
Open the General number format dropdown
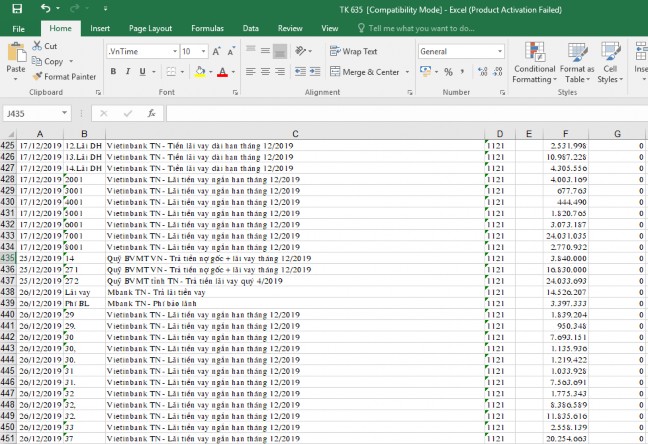point(500,51)
